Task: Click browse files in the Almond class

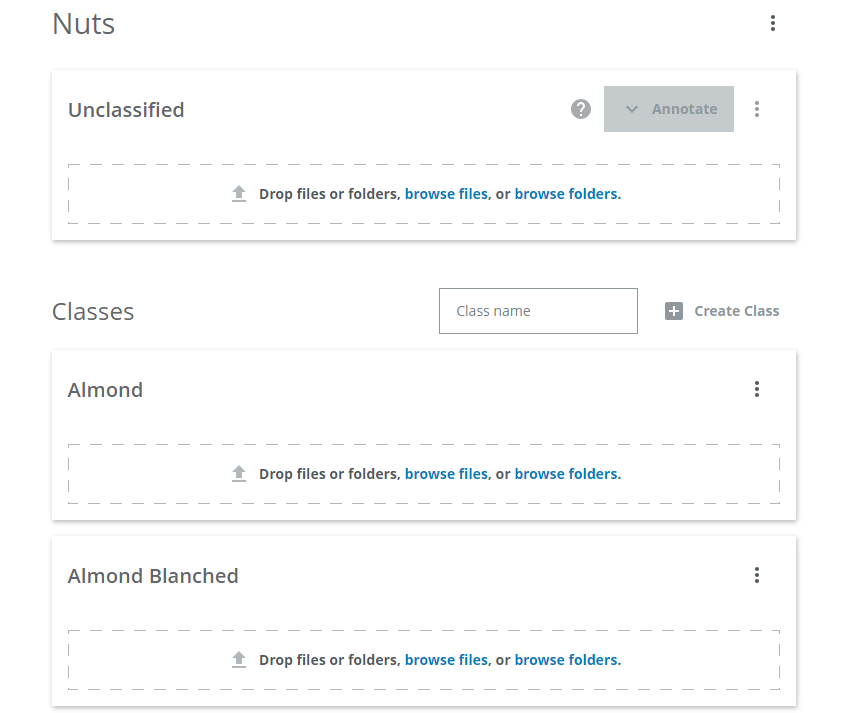Action: [x=446, y=474]
